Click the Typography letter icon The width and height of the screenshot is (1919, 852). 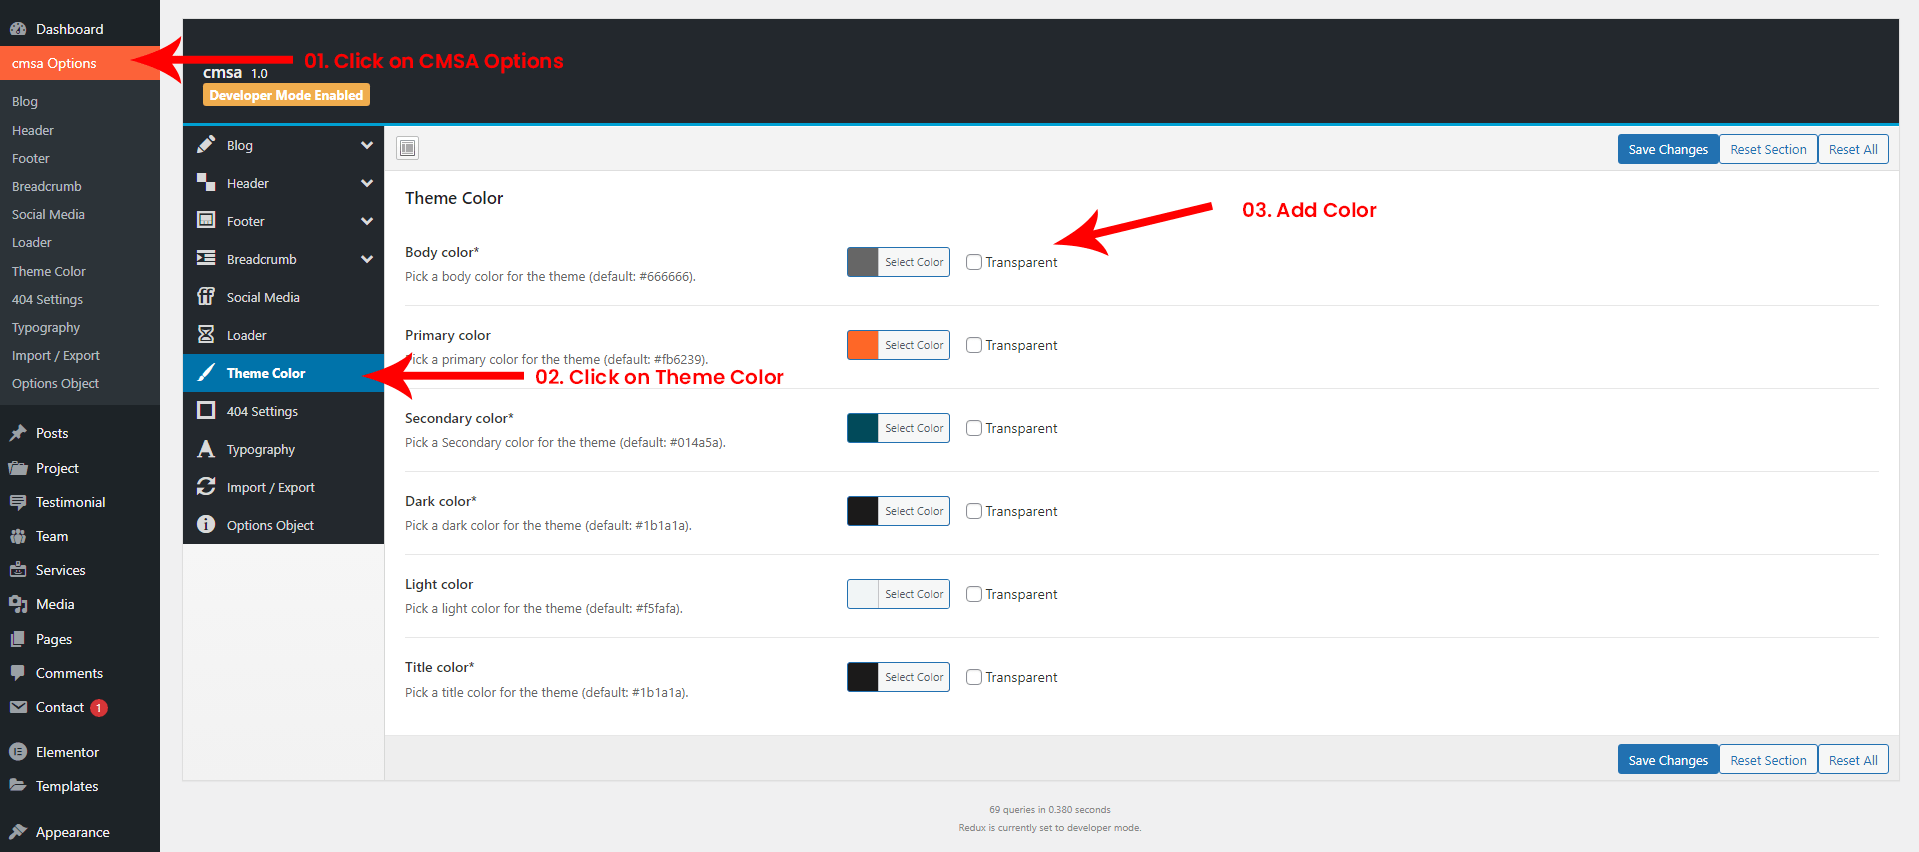point(206,449)
